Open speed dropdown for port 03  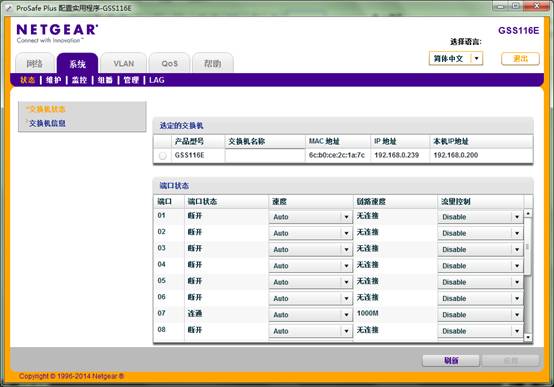311,249
